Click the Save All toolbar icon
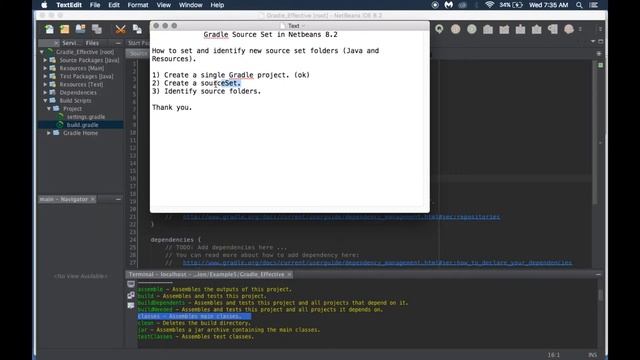This screenshot has height=360, width=640. click(x=97, y=29)
